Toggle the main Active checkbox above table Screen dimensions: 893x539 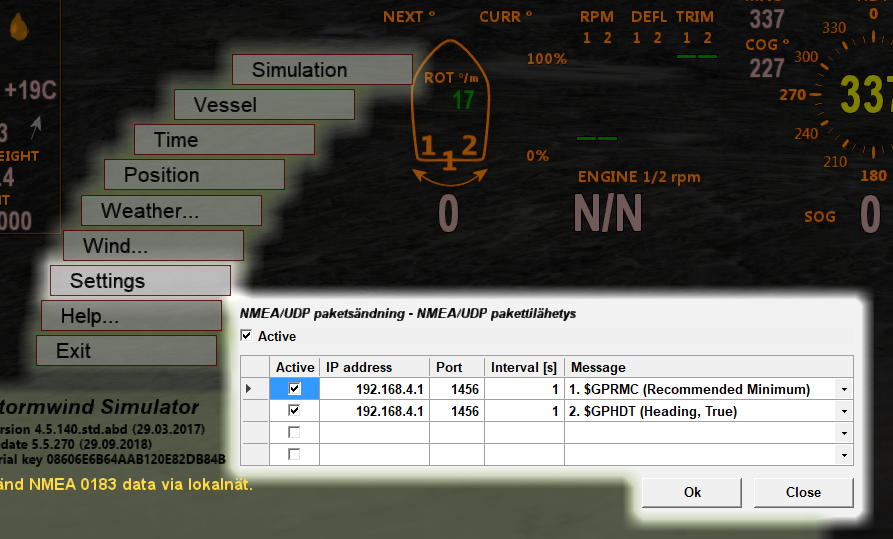pyautogui.click(x=247, y=336)
